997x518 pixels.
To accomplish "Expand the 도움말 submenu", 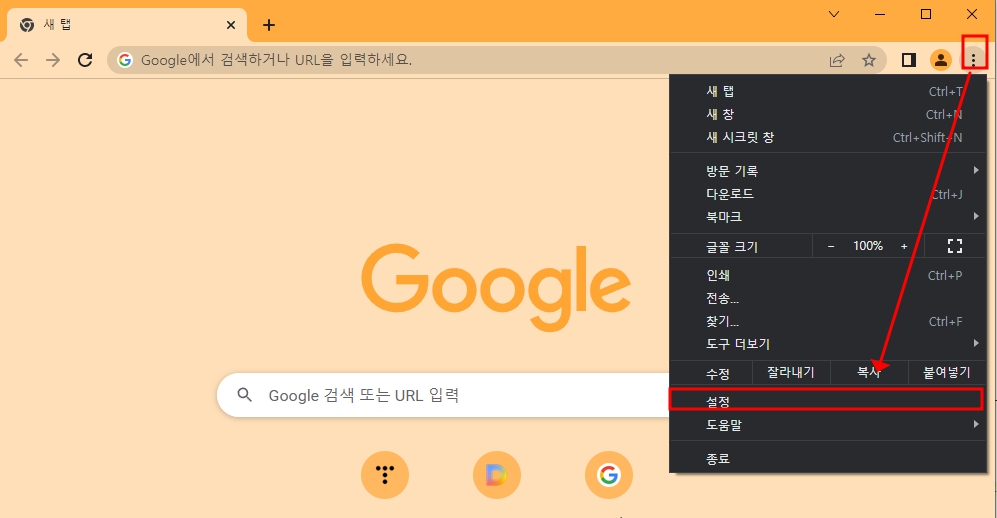I will point(828,425).
